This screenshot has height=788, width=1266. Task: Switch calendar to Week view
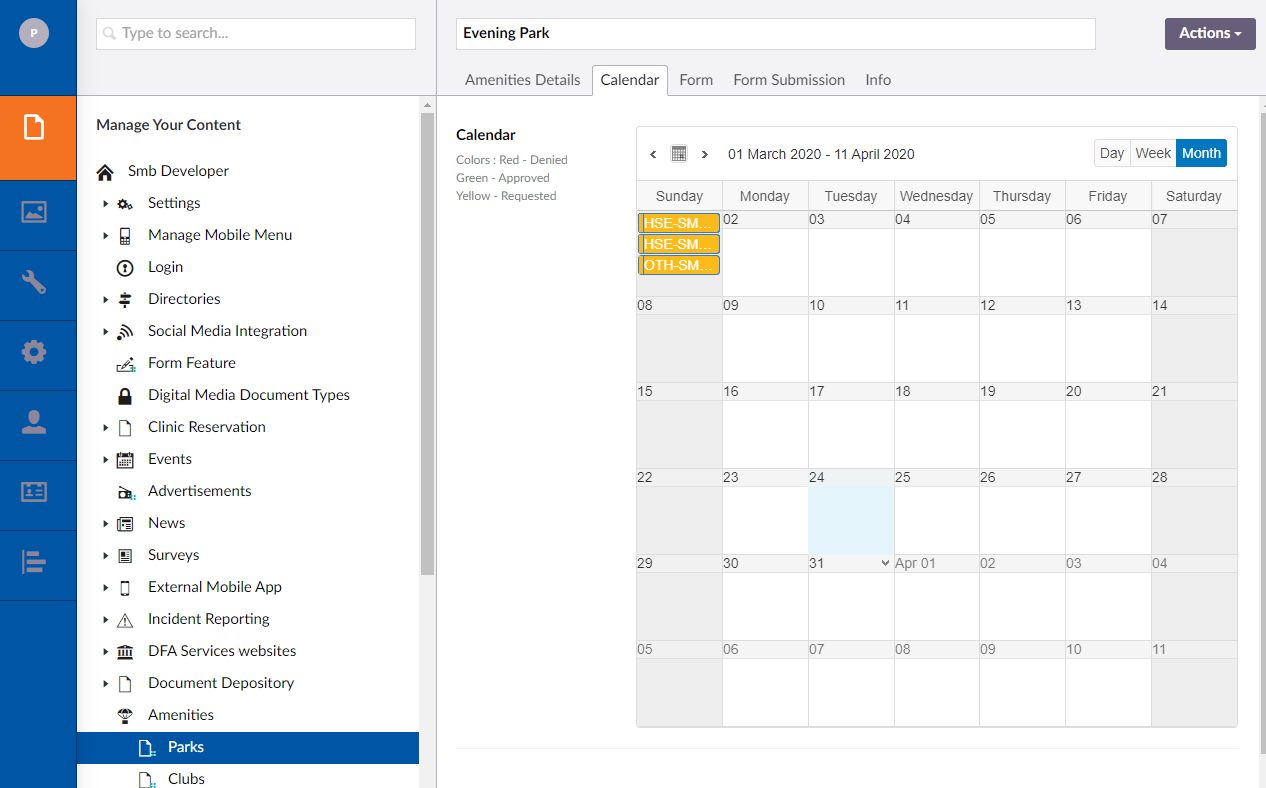tap(1152, 153)
